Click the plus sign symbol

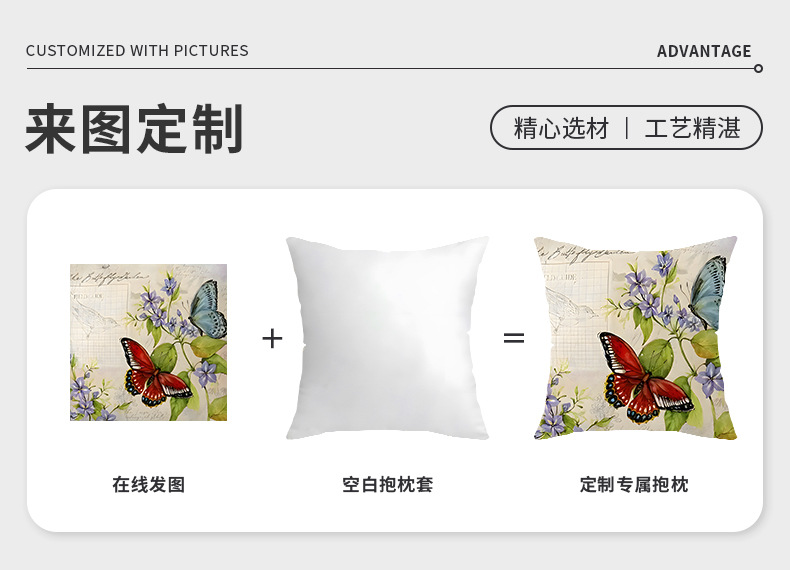coord(272,338)
